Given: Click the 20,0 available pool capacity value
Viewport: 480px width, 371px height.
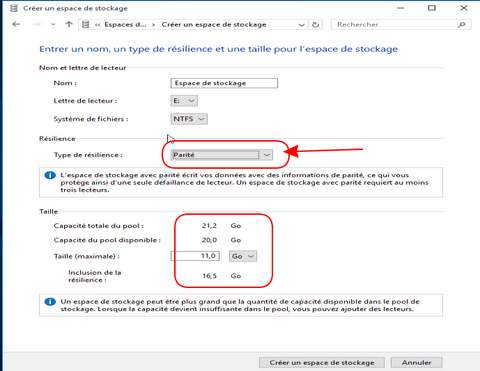Looking at the screenshot, I should pos(209,240).
